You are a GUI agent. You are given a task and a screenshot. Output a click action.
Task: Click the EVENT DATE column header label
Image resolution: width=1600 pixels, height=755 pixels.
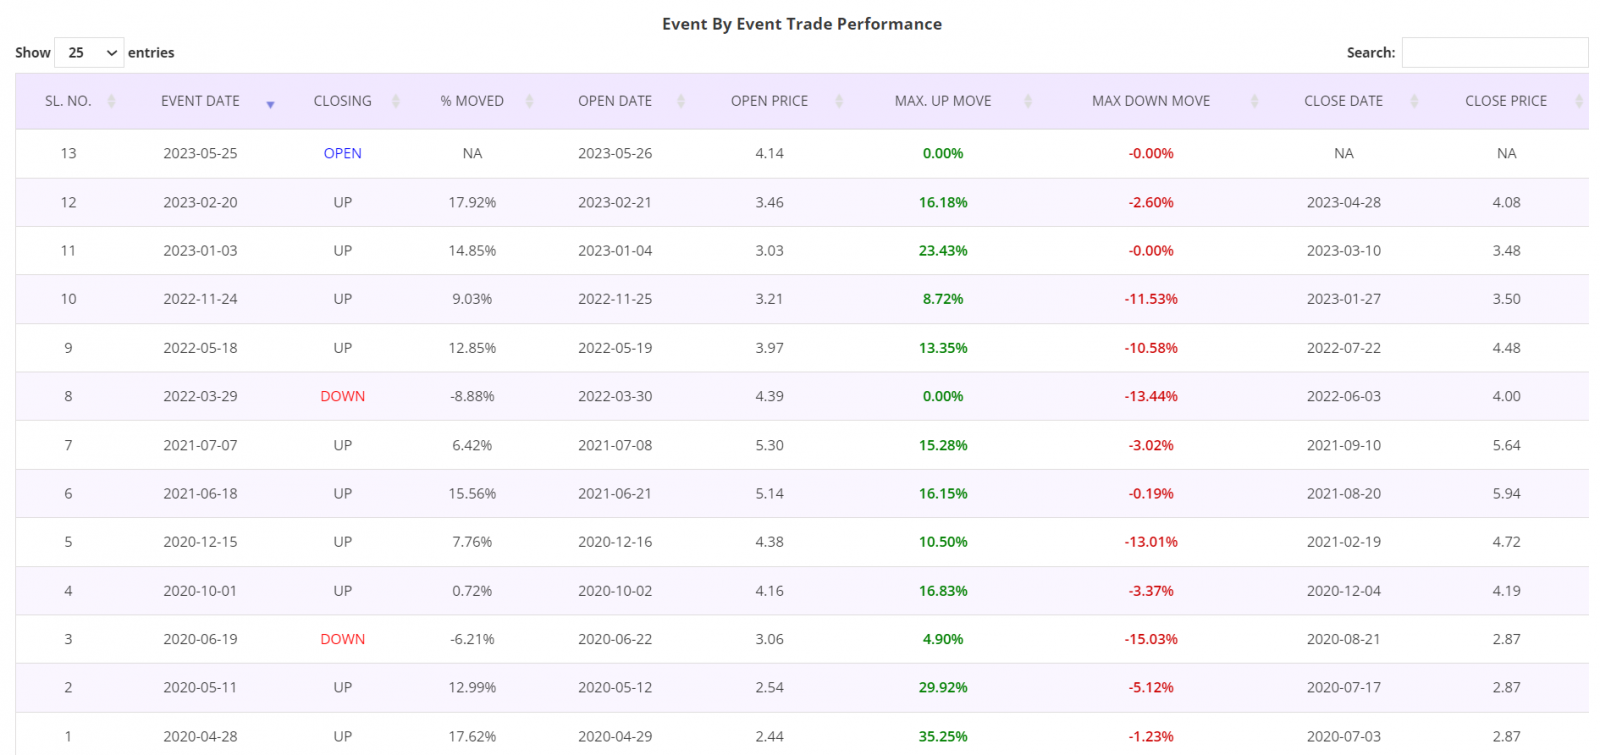point(200,101)
